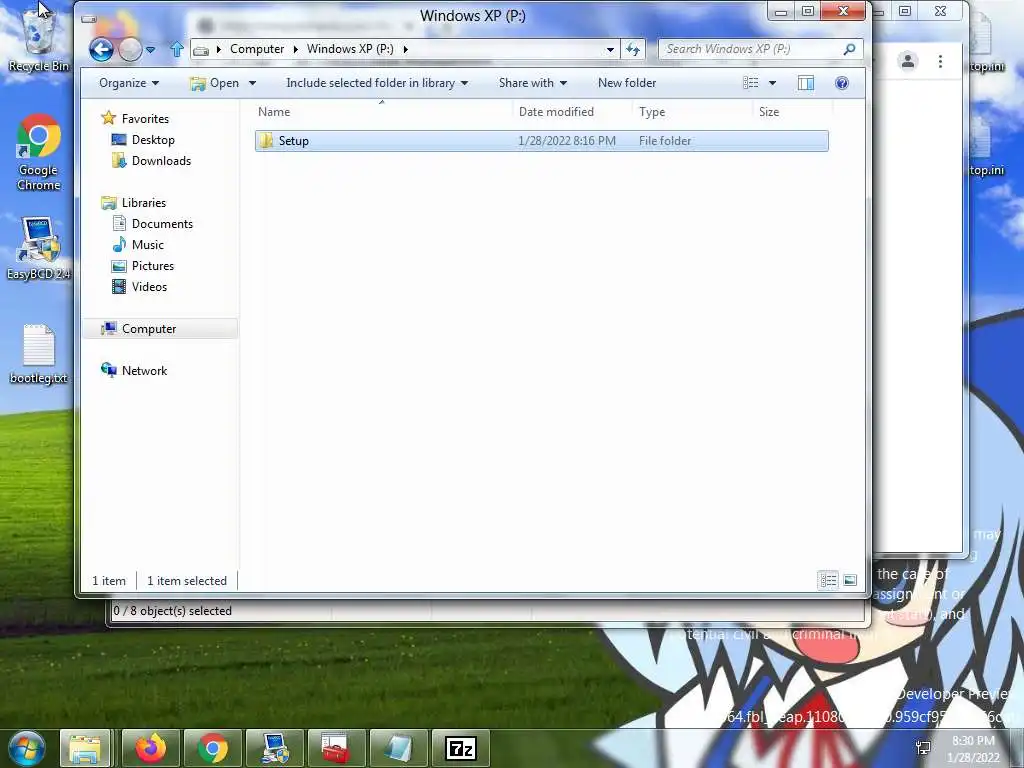Select the Recycle Bin desktop icon
The height and width of the screenshot is (768, 1024).
pos(39,39)
